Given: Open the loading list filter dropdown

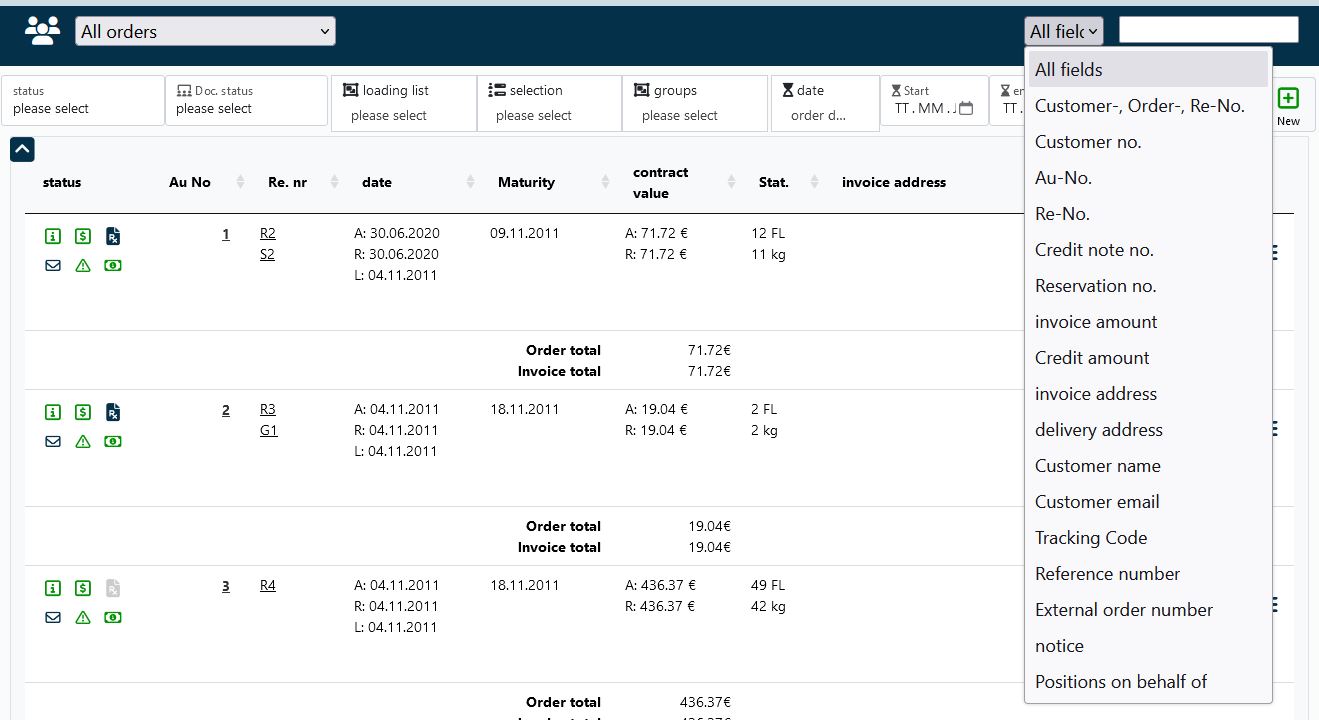Looking at the screenshot, I should [403, 103].
